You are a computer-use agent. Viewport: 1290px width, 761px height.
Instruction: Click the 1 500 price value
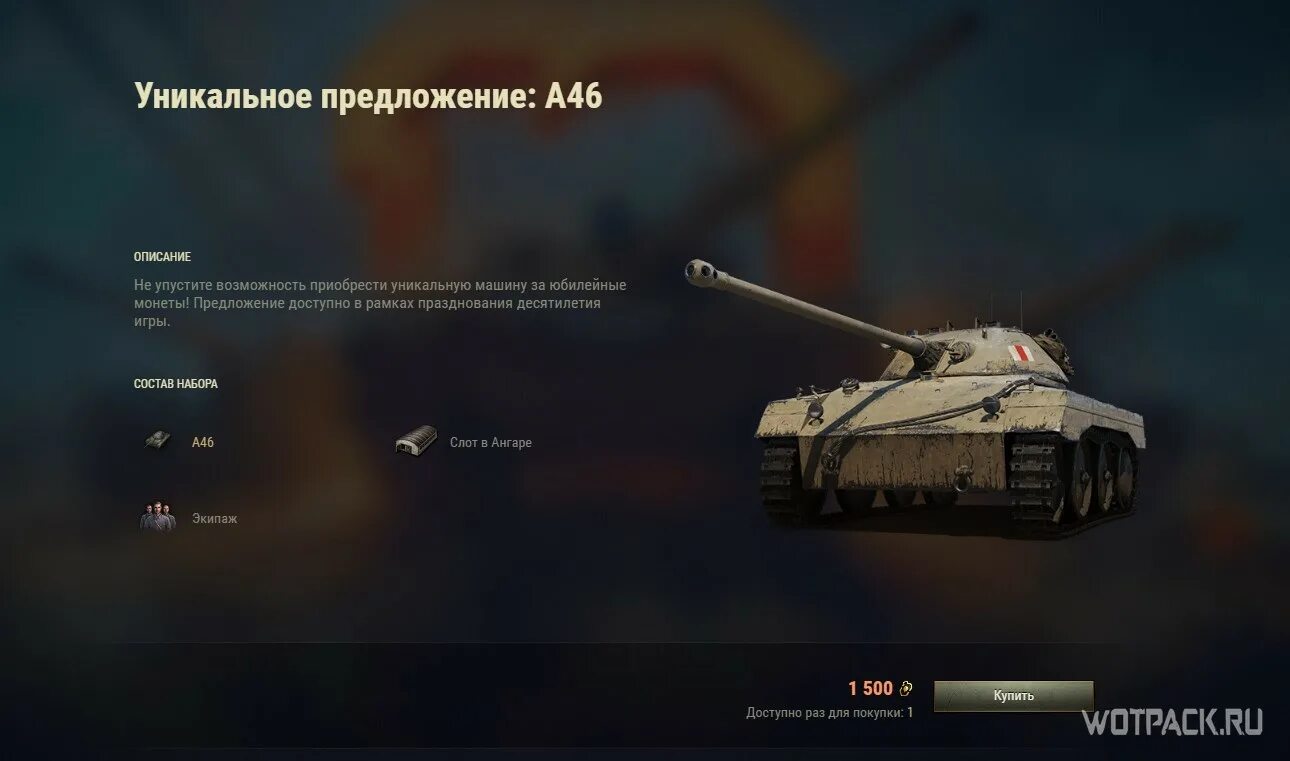pos(870,688)
